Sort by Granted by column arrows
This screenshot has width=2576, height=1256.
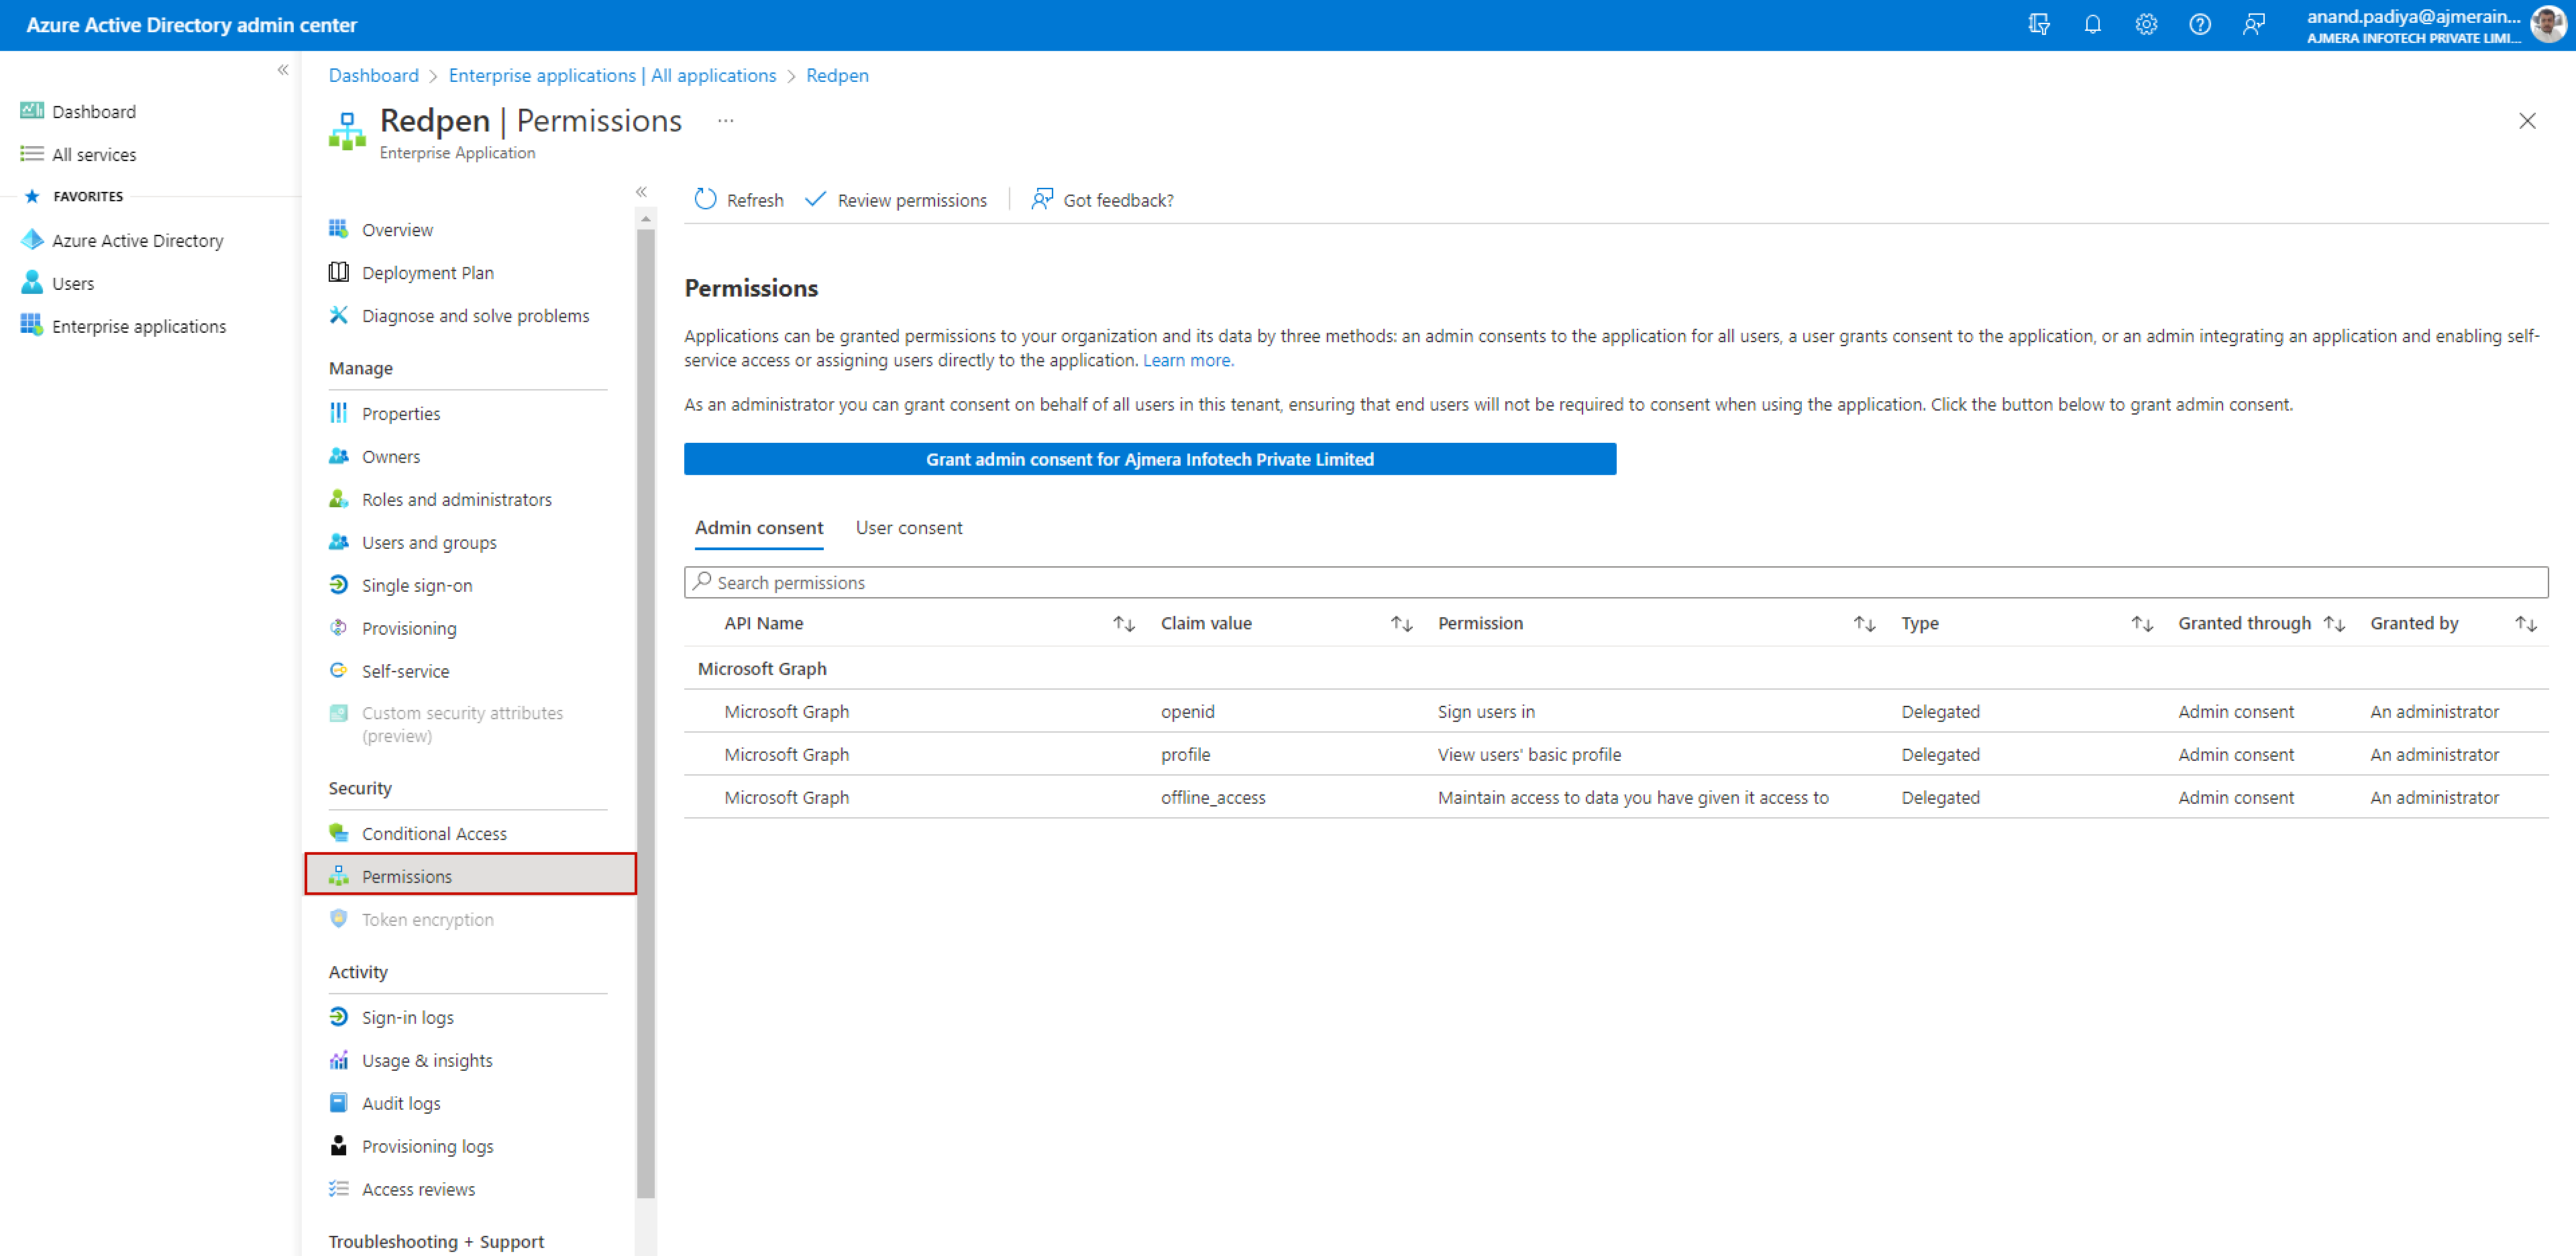pos(2526,624)
